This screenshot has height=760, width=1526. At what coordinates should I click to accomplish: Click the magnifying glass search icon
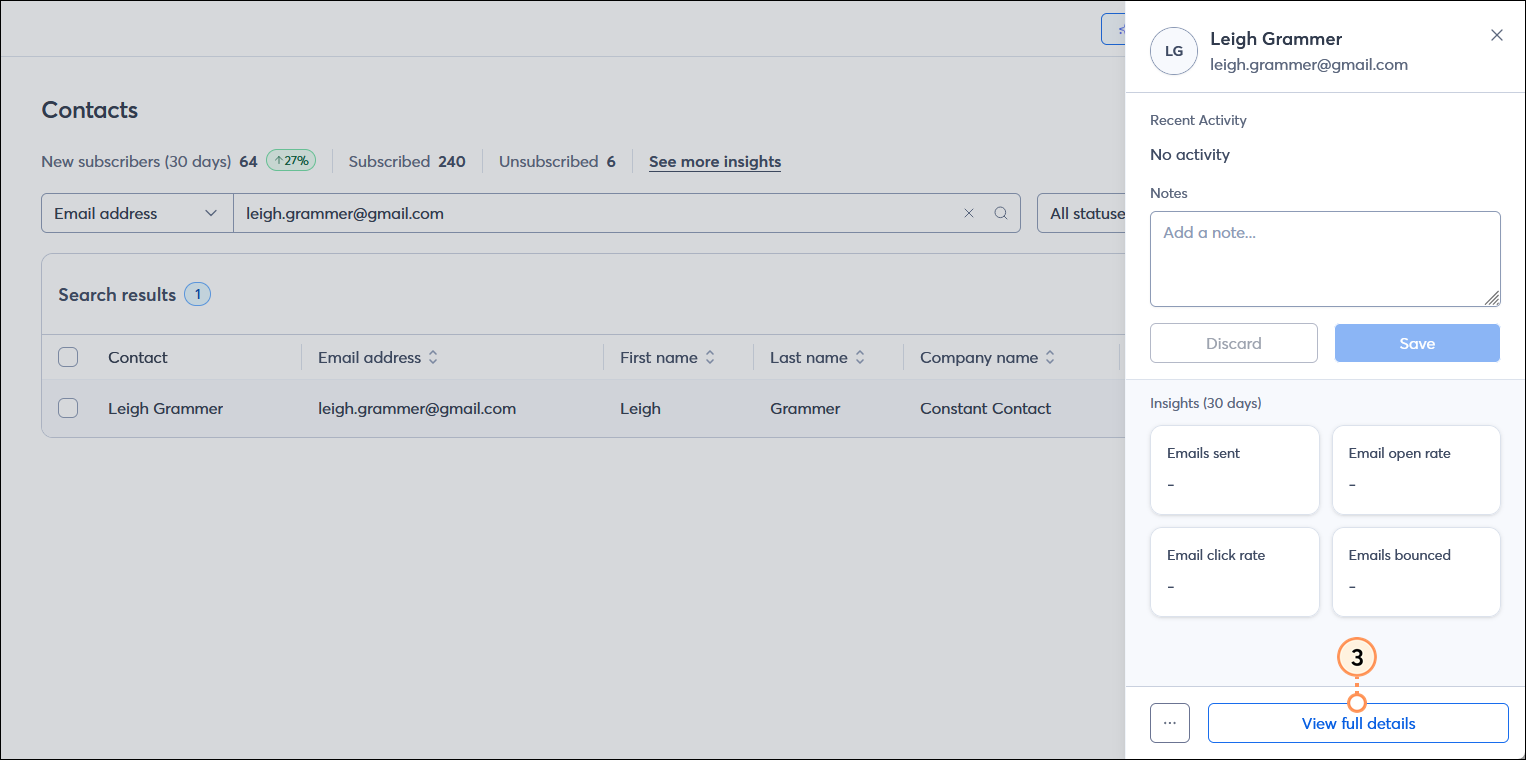click(1000, 213)
